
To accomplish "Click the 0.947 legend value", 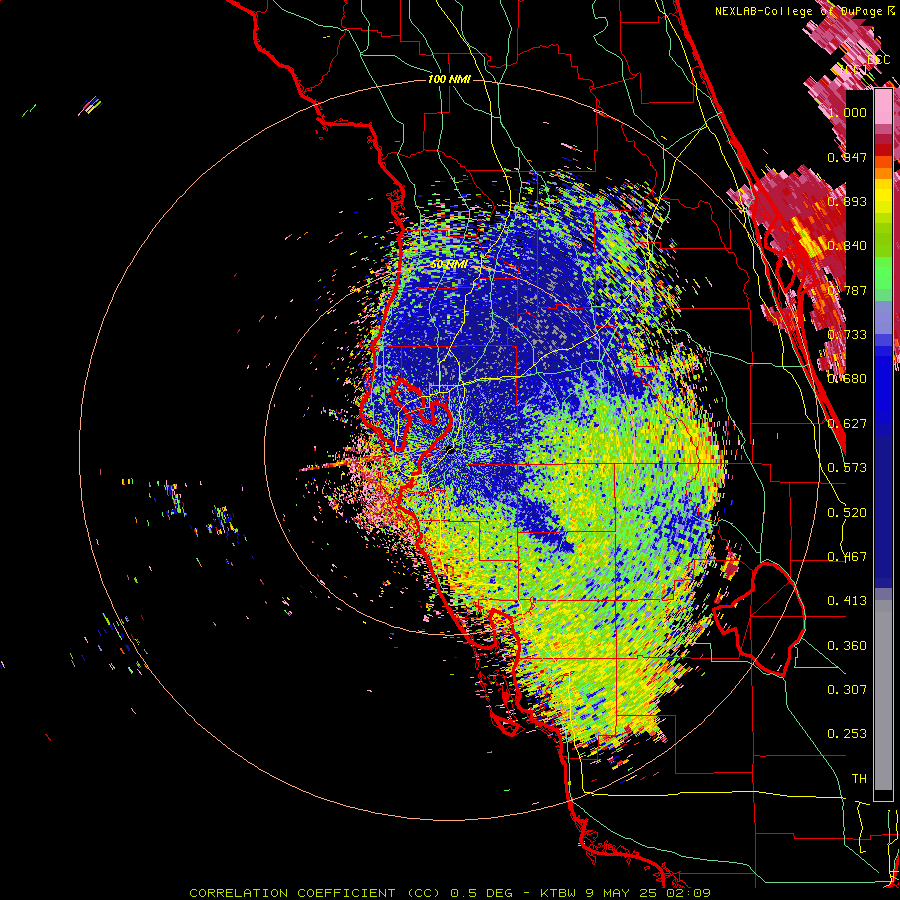I will pyautogui.click(x=847, y=157).
